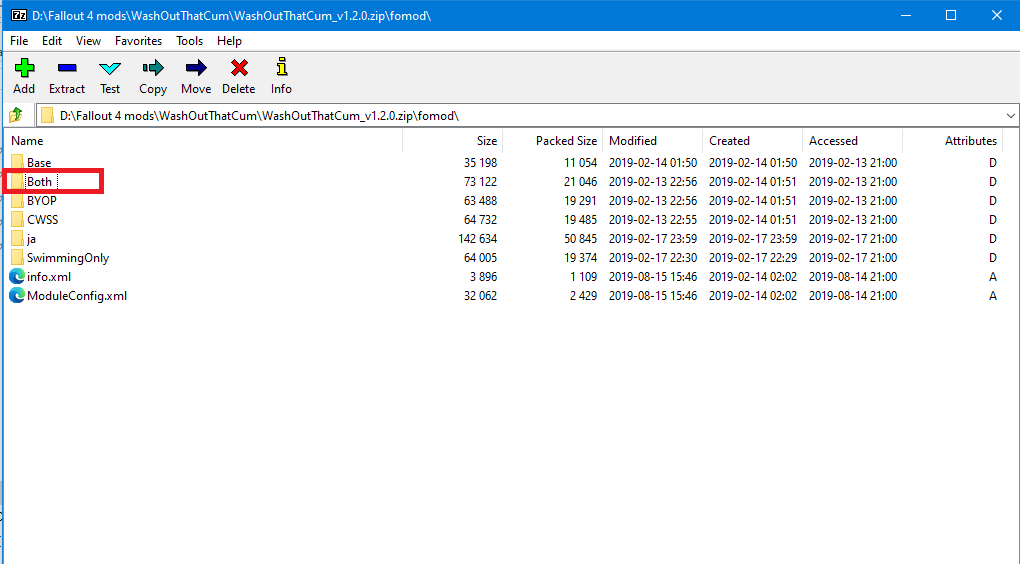Select the info.xml file
Image resolution: width=1020 pixels, height=564 pixels.
(x=48, y=277)
